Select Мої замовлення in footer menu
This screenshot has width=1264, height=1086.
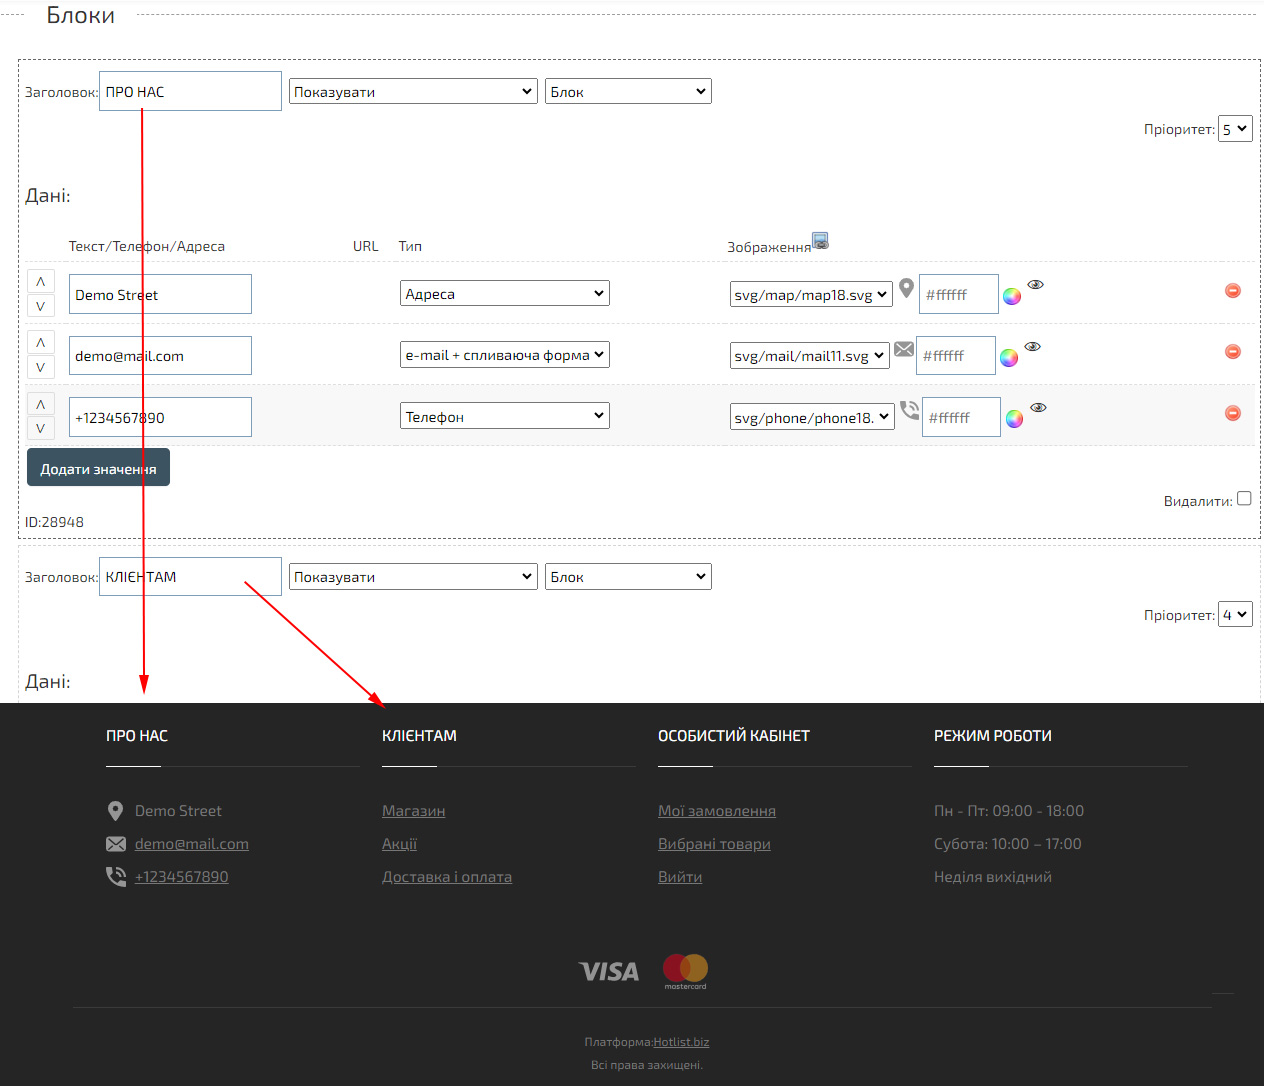click(x=716, y=811)
